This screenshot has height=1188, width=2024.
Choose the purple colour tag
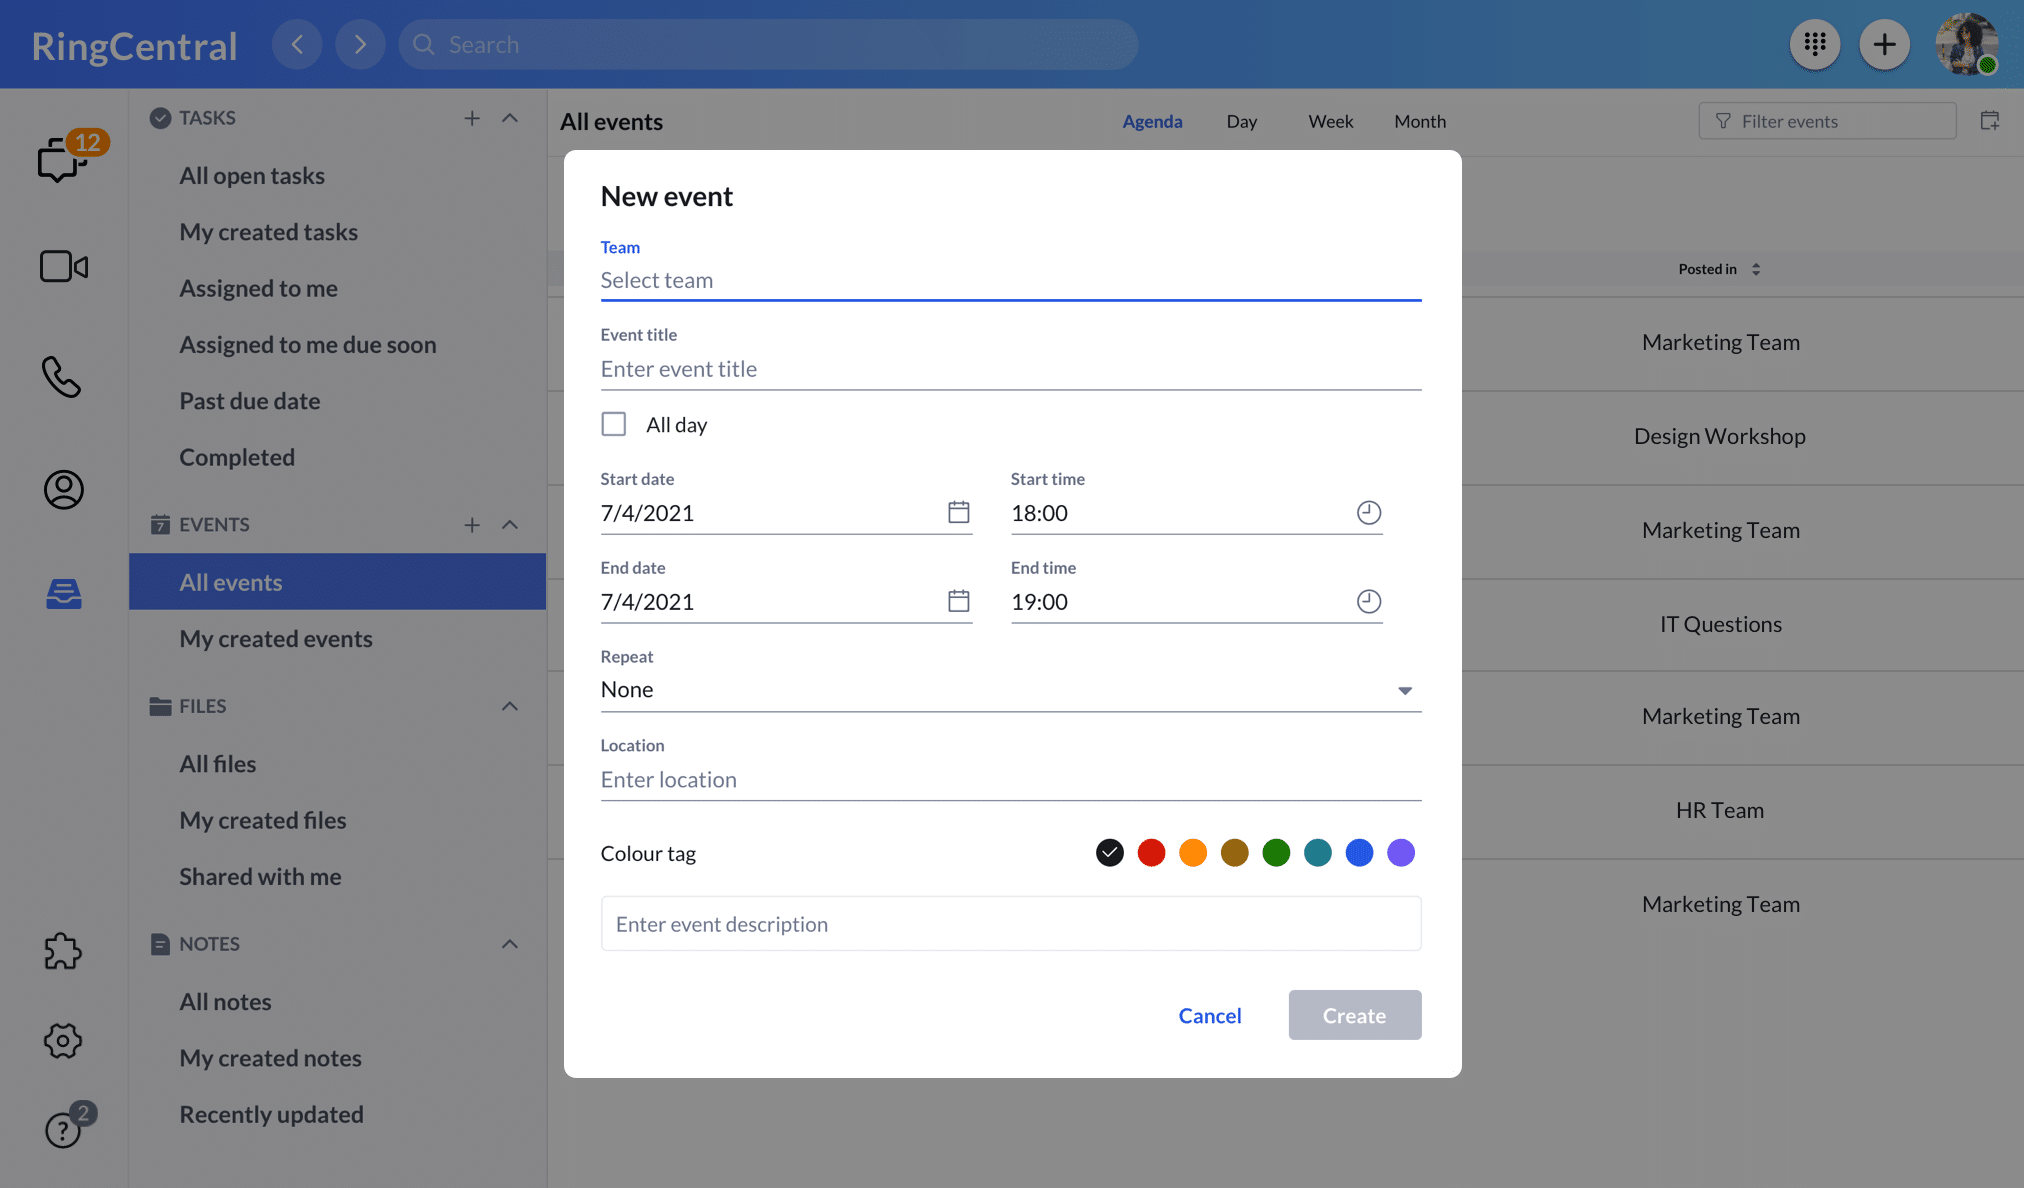click(x=1401, y=853)
